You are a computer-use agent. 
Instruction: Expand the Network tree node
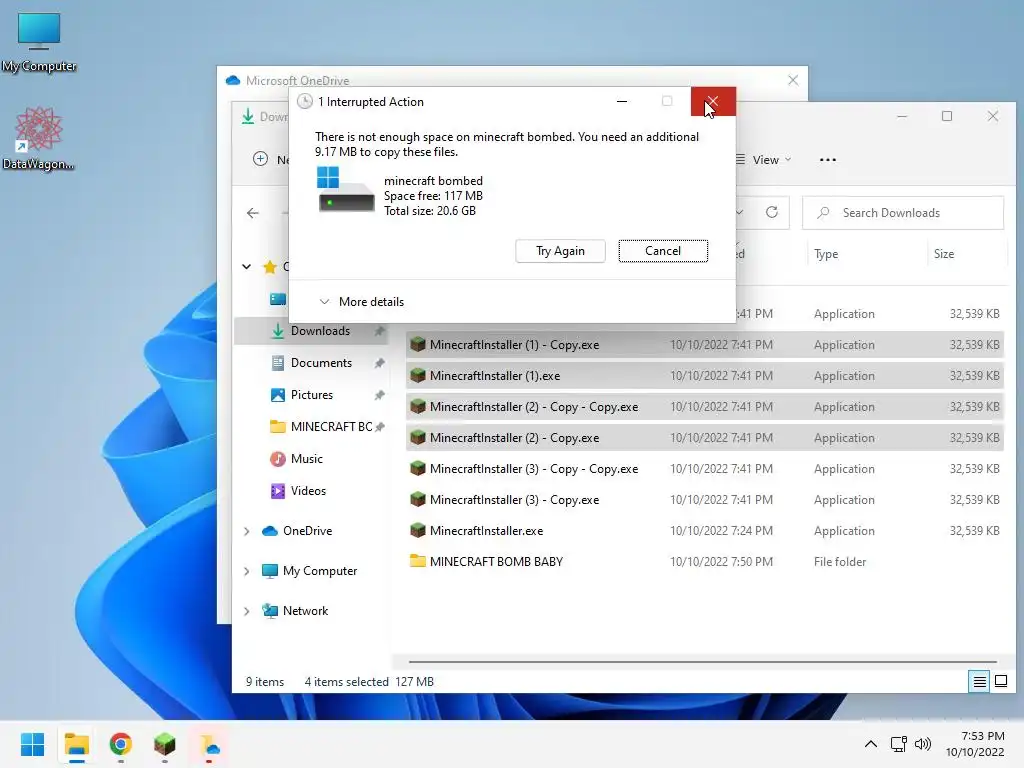coord(246,611)
